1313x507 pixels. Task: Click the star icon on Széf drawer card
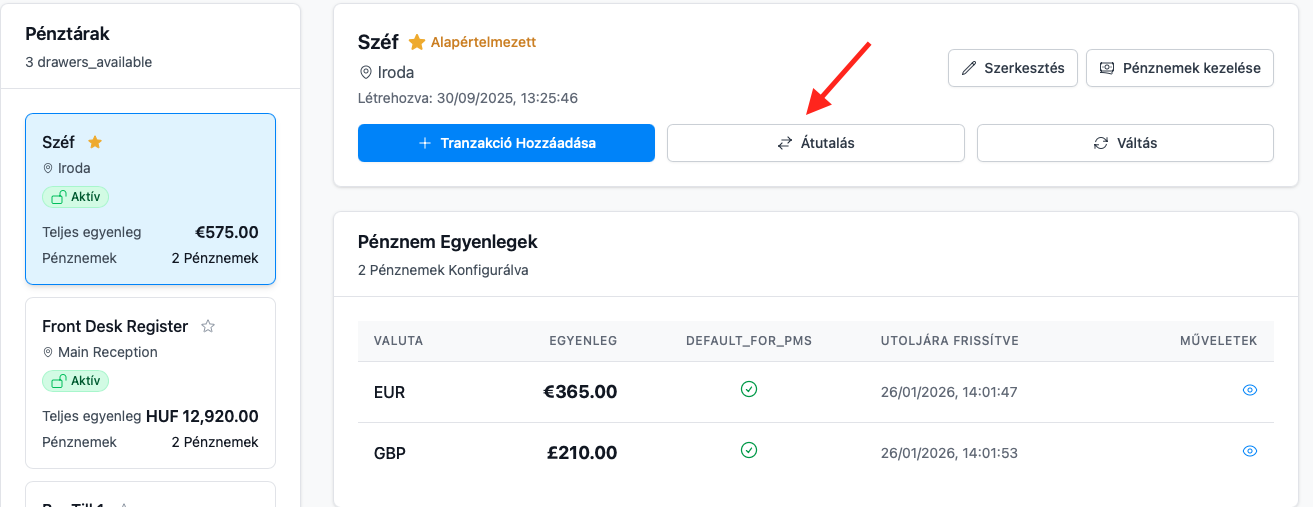(x=95, y=142)
